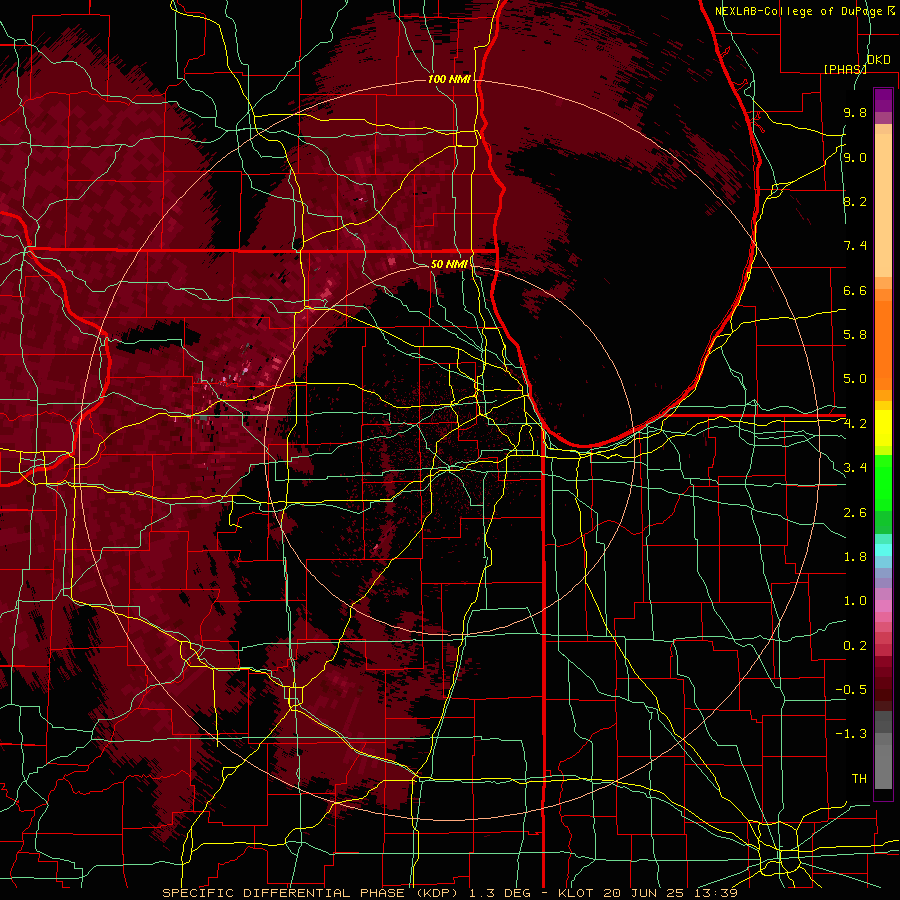Screen dimensions: 900x900
Task: Click the -1.3 legend value
Action: pos(851,734)
